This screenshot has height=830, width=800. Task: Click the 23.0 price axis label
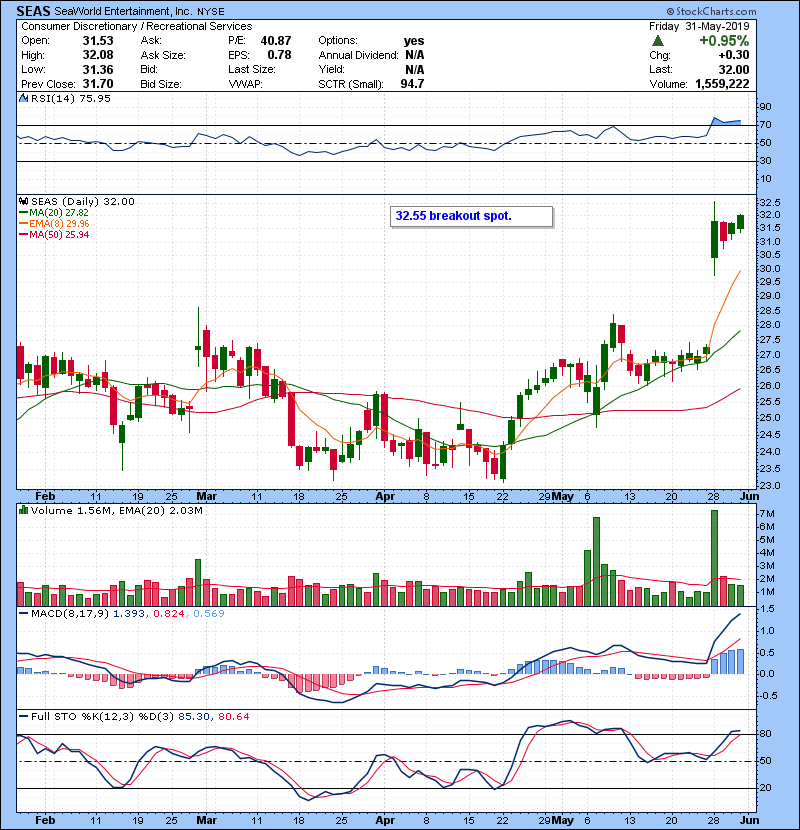click(769, 485)
